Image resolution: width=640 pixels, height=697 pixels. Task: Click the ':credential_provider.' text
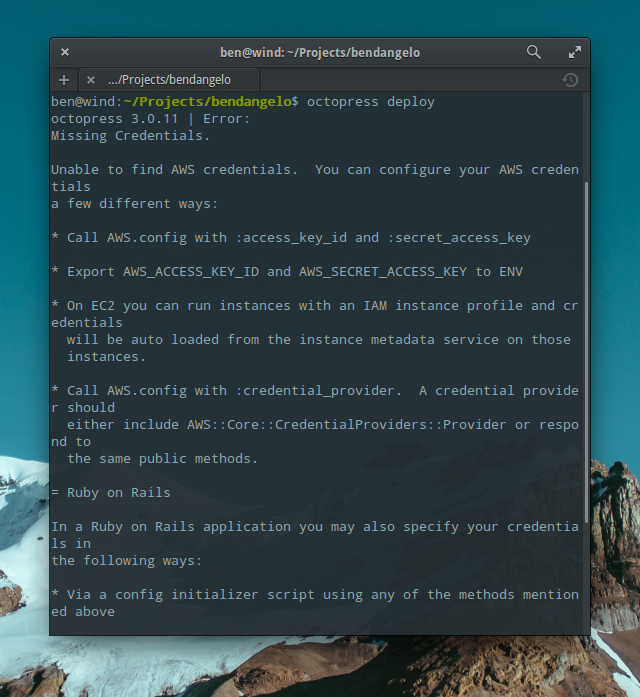319,391
